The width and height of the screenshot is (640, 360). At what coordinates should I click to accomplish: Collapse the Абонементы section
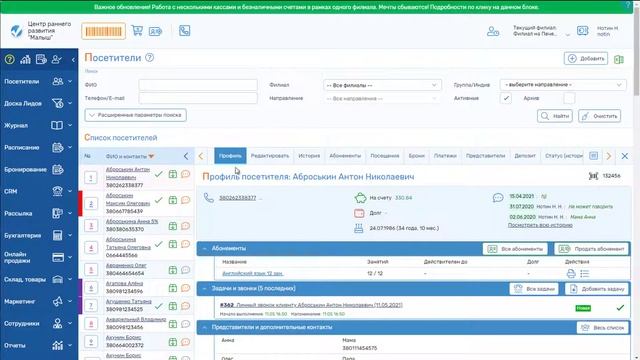pyautogui.click(x=204, y=248)
